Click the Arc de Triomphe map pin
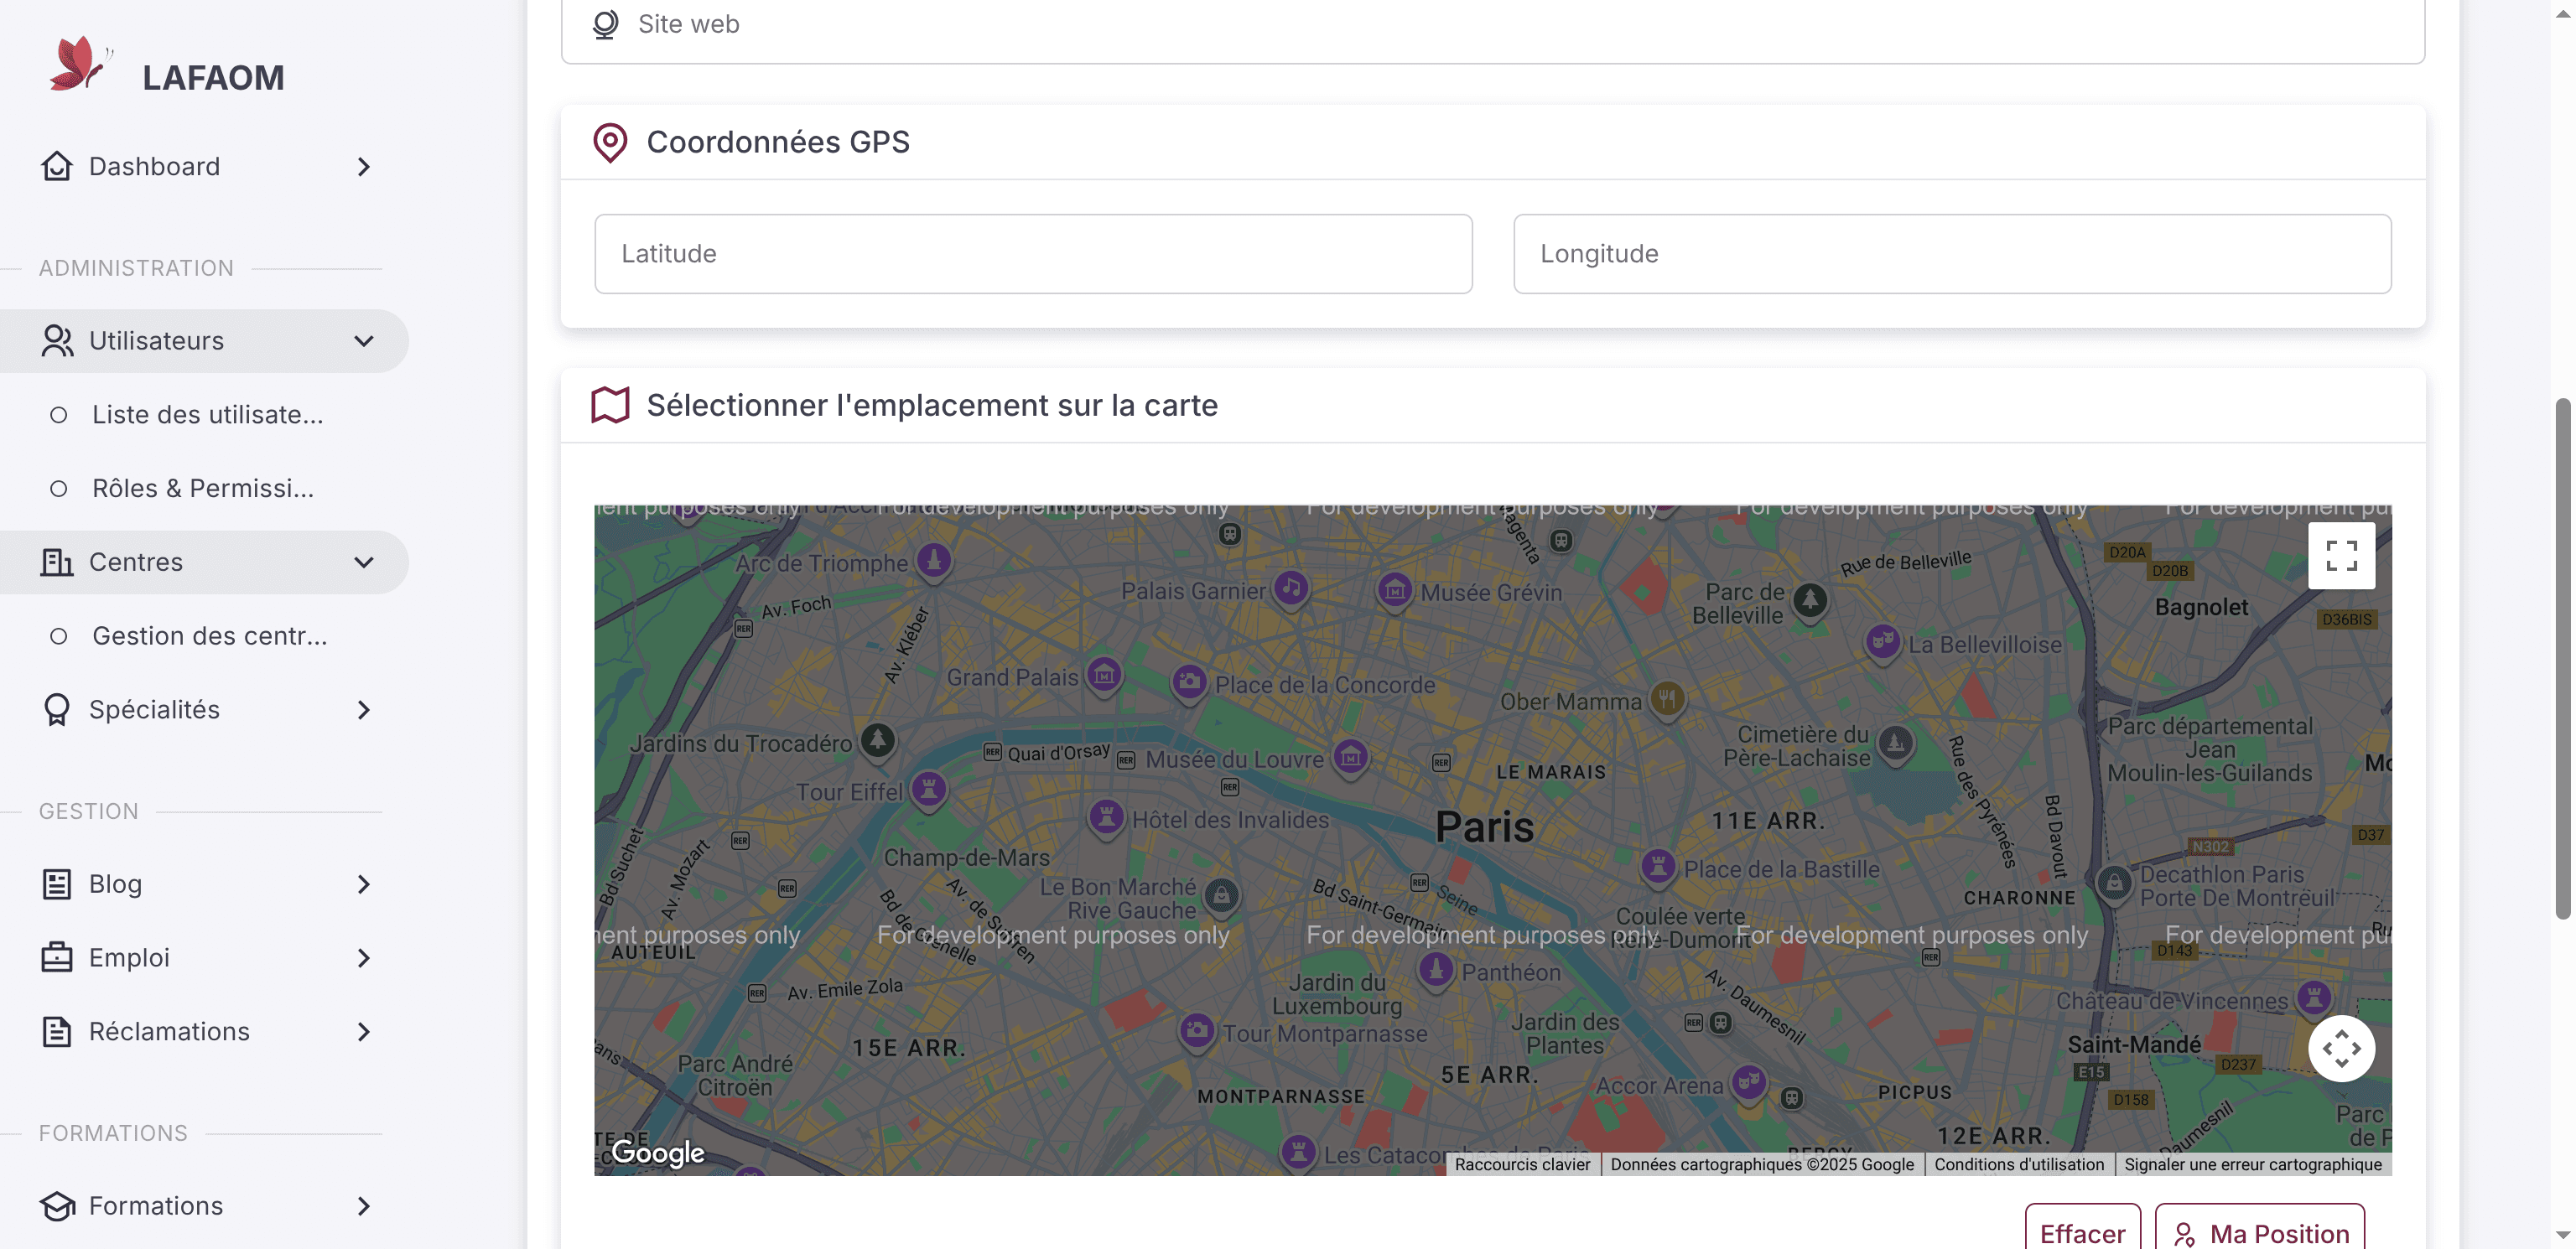The width and height of the screenshot is (2576, 1249). pyautogui.click(x=934, y=561)
